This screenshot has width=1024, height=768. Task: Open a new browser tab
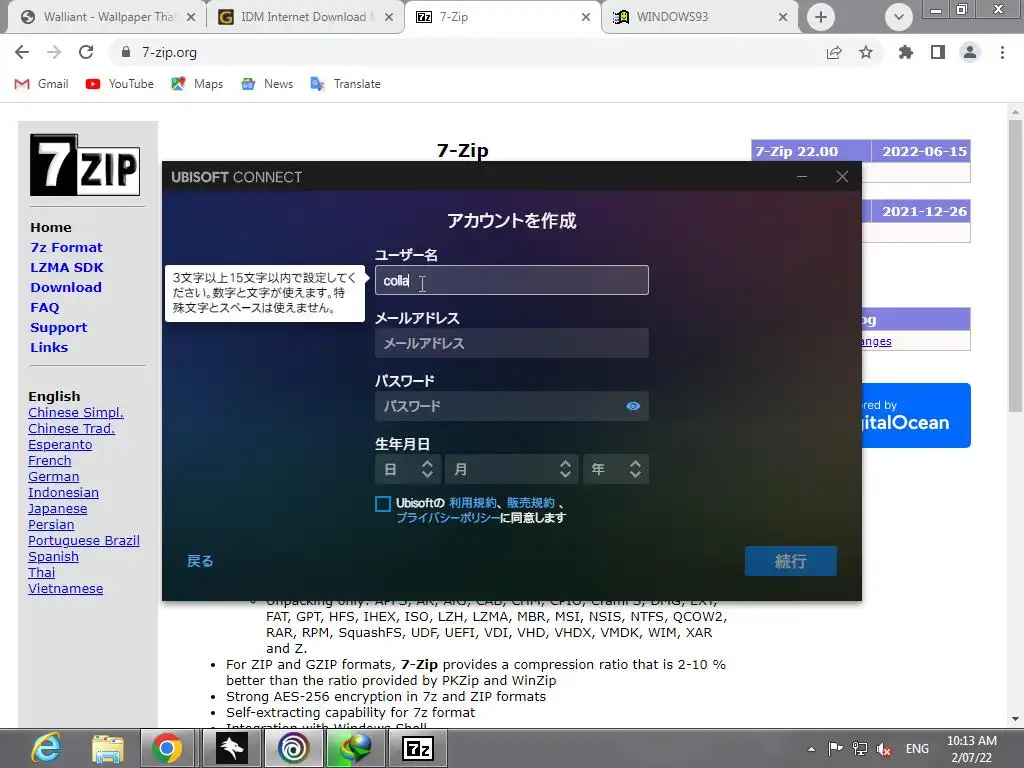click(821, 17)
